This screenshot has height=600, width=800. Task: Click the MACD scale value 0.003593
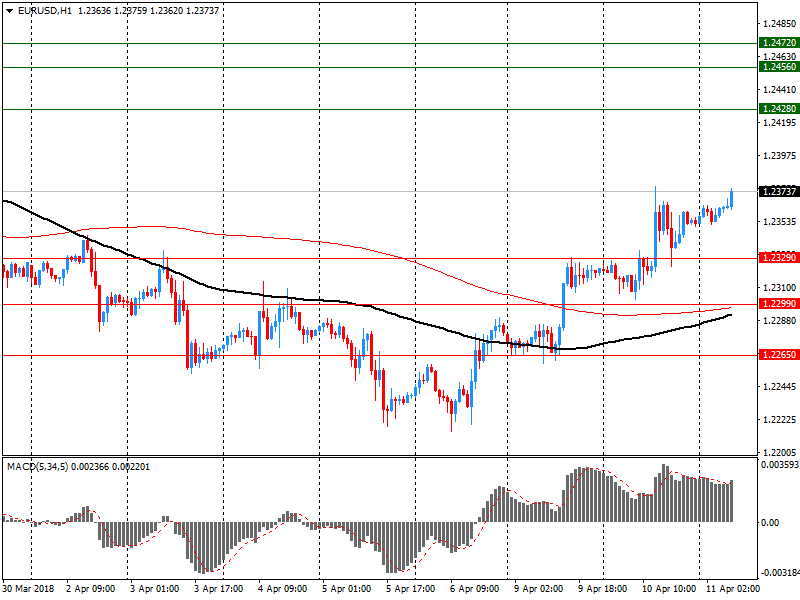click(780, 465)
